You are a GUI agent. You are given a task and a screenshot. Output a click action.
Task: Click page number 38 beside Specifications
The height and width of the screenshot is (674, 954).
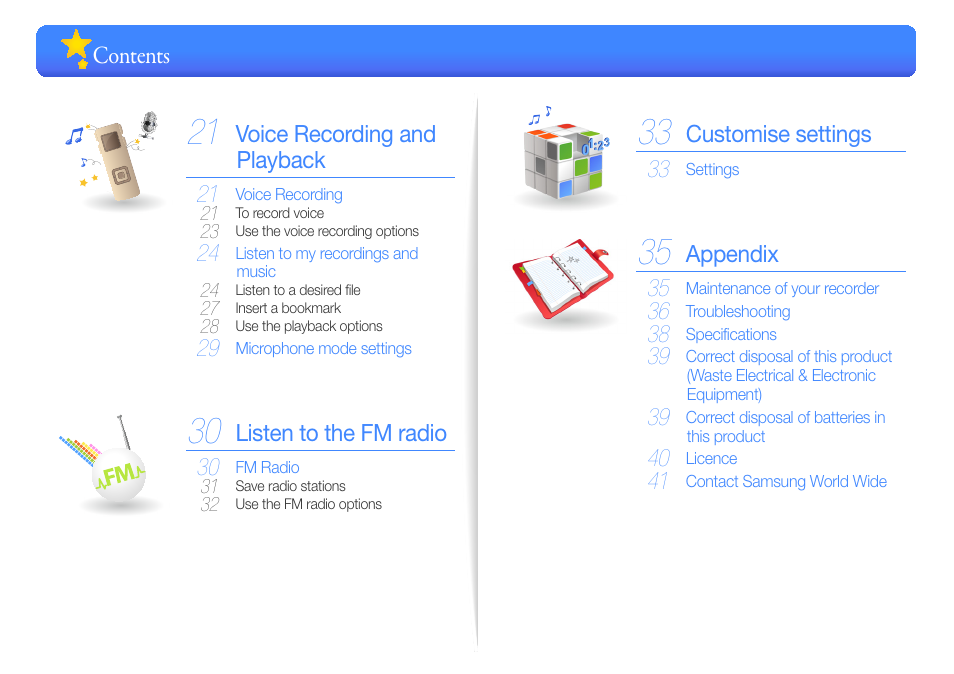click(x=659, y=335)
